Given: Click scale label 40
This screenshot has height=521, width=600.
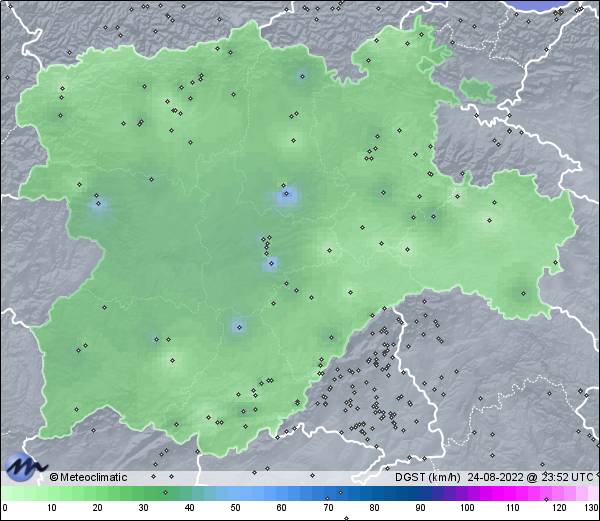Looking at the screenshot, I should click(189, 508).
